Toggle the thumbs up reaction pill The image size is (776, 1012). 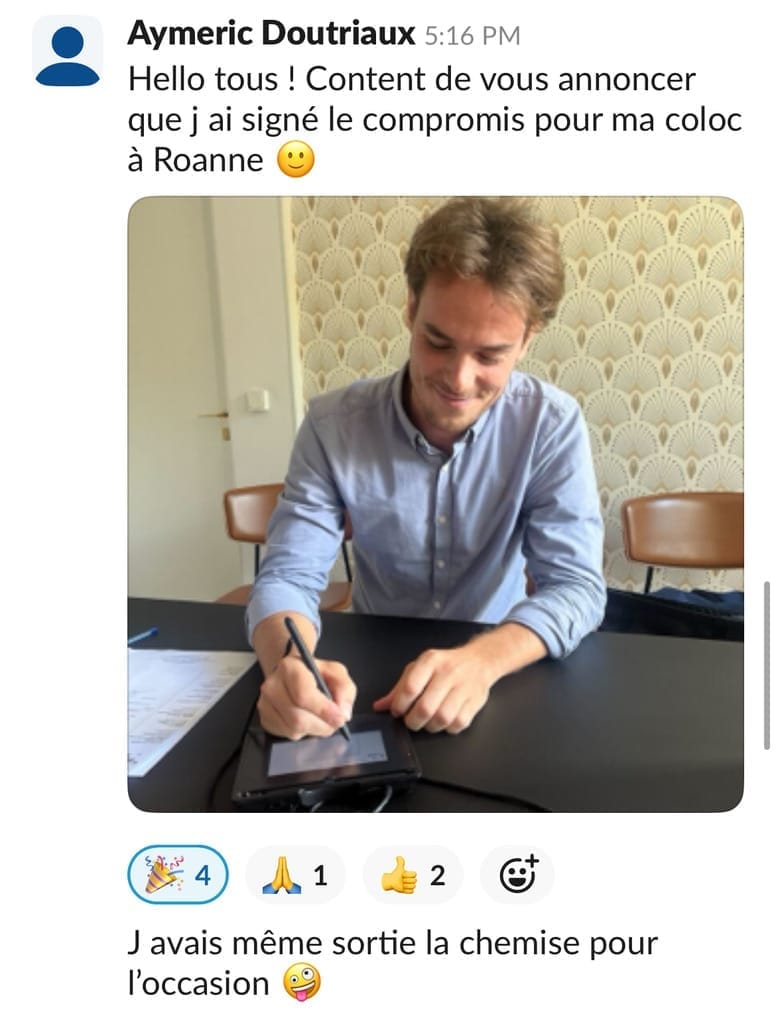413,875
